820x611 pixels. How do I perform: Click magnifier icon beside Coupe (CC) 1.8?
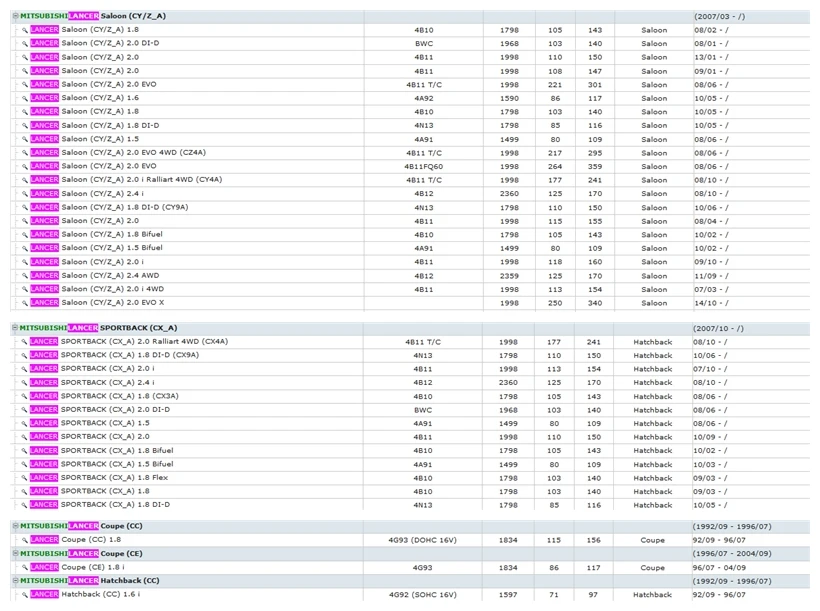[25, 540]
